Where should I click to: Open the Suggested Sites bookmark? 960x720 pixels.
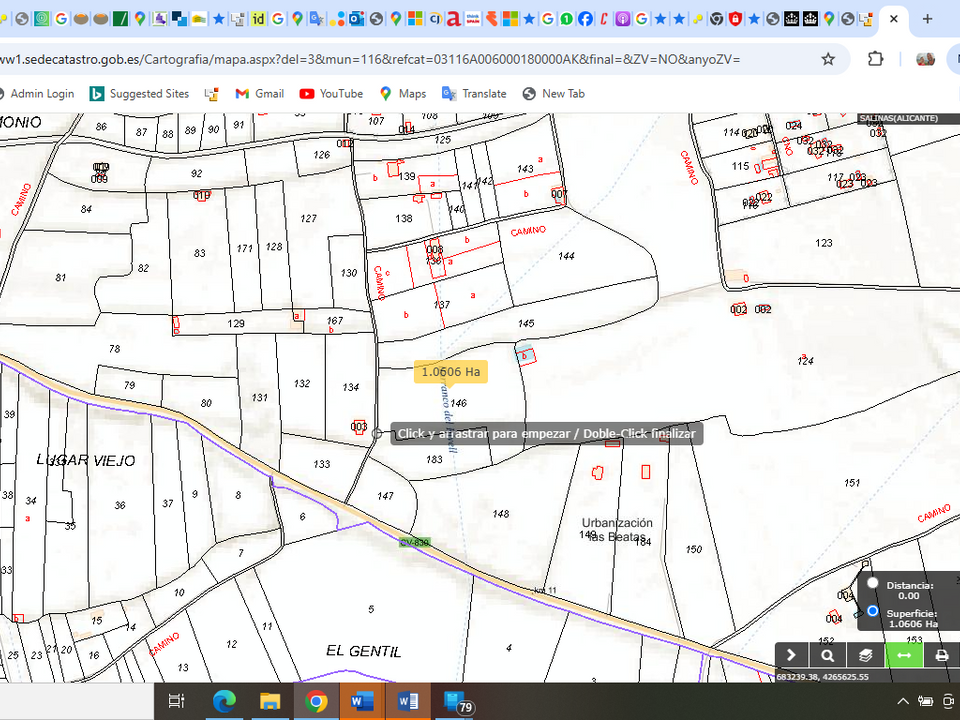[140, 94]
